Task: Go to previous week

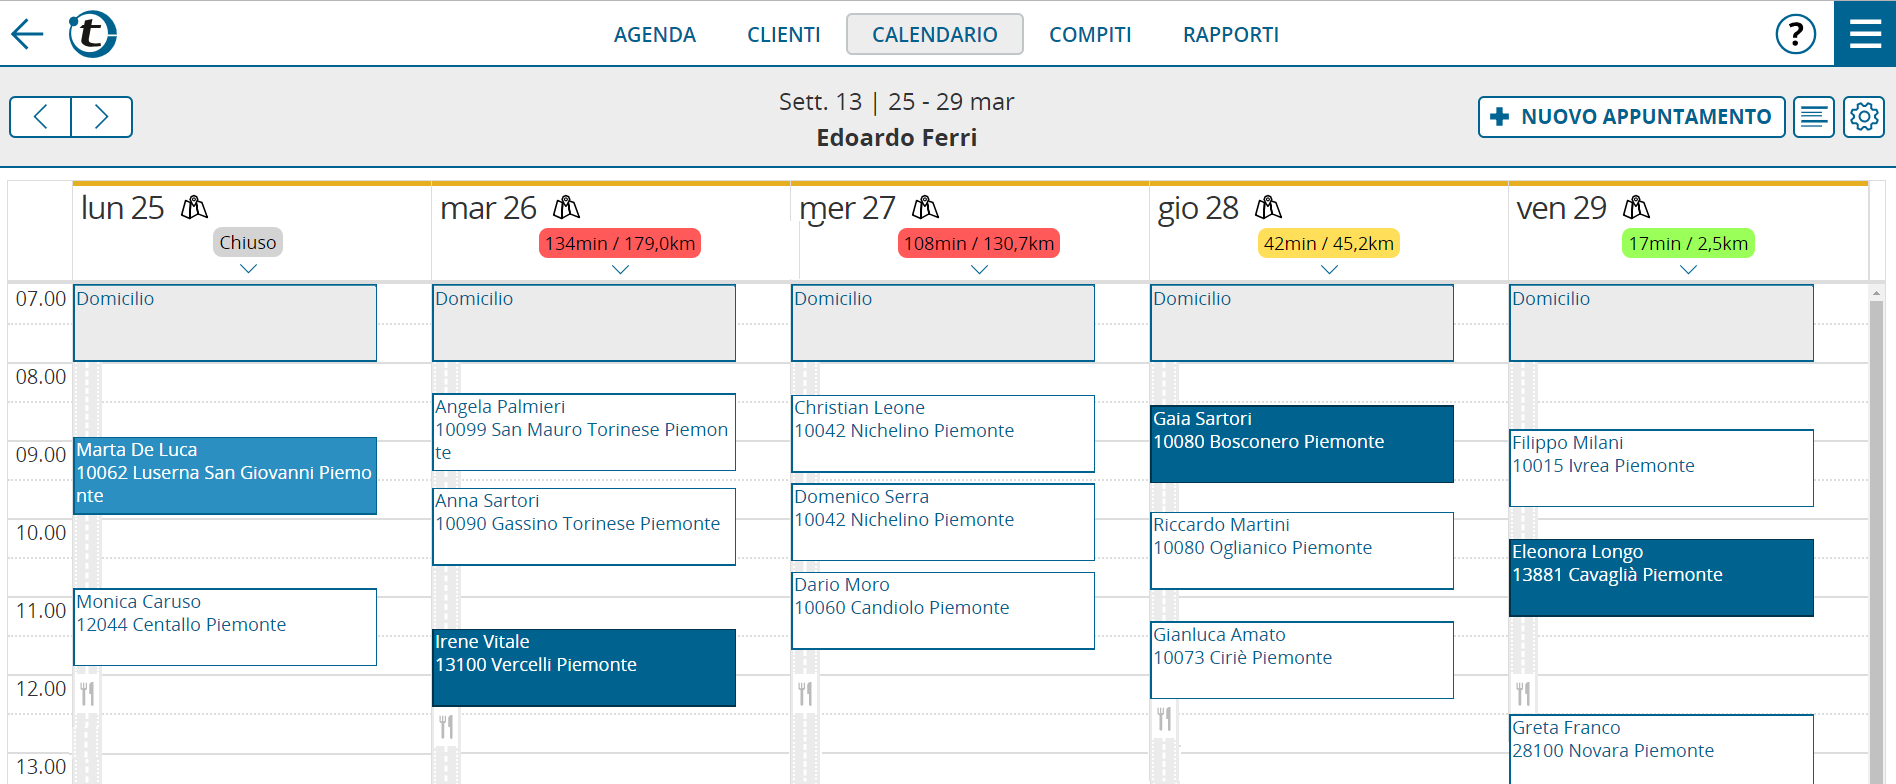Action: click(x=40, y=117)
